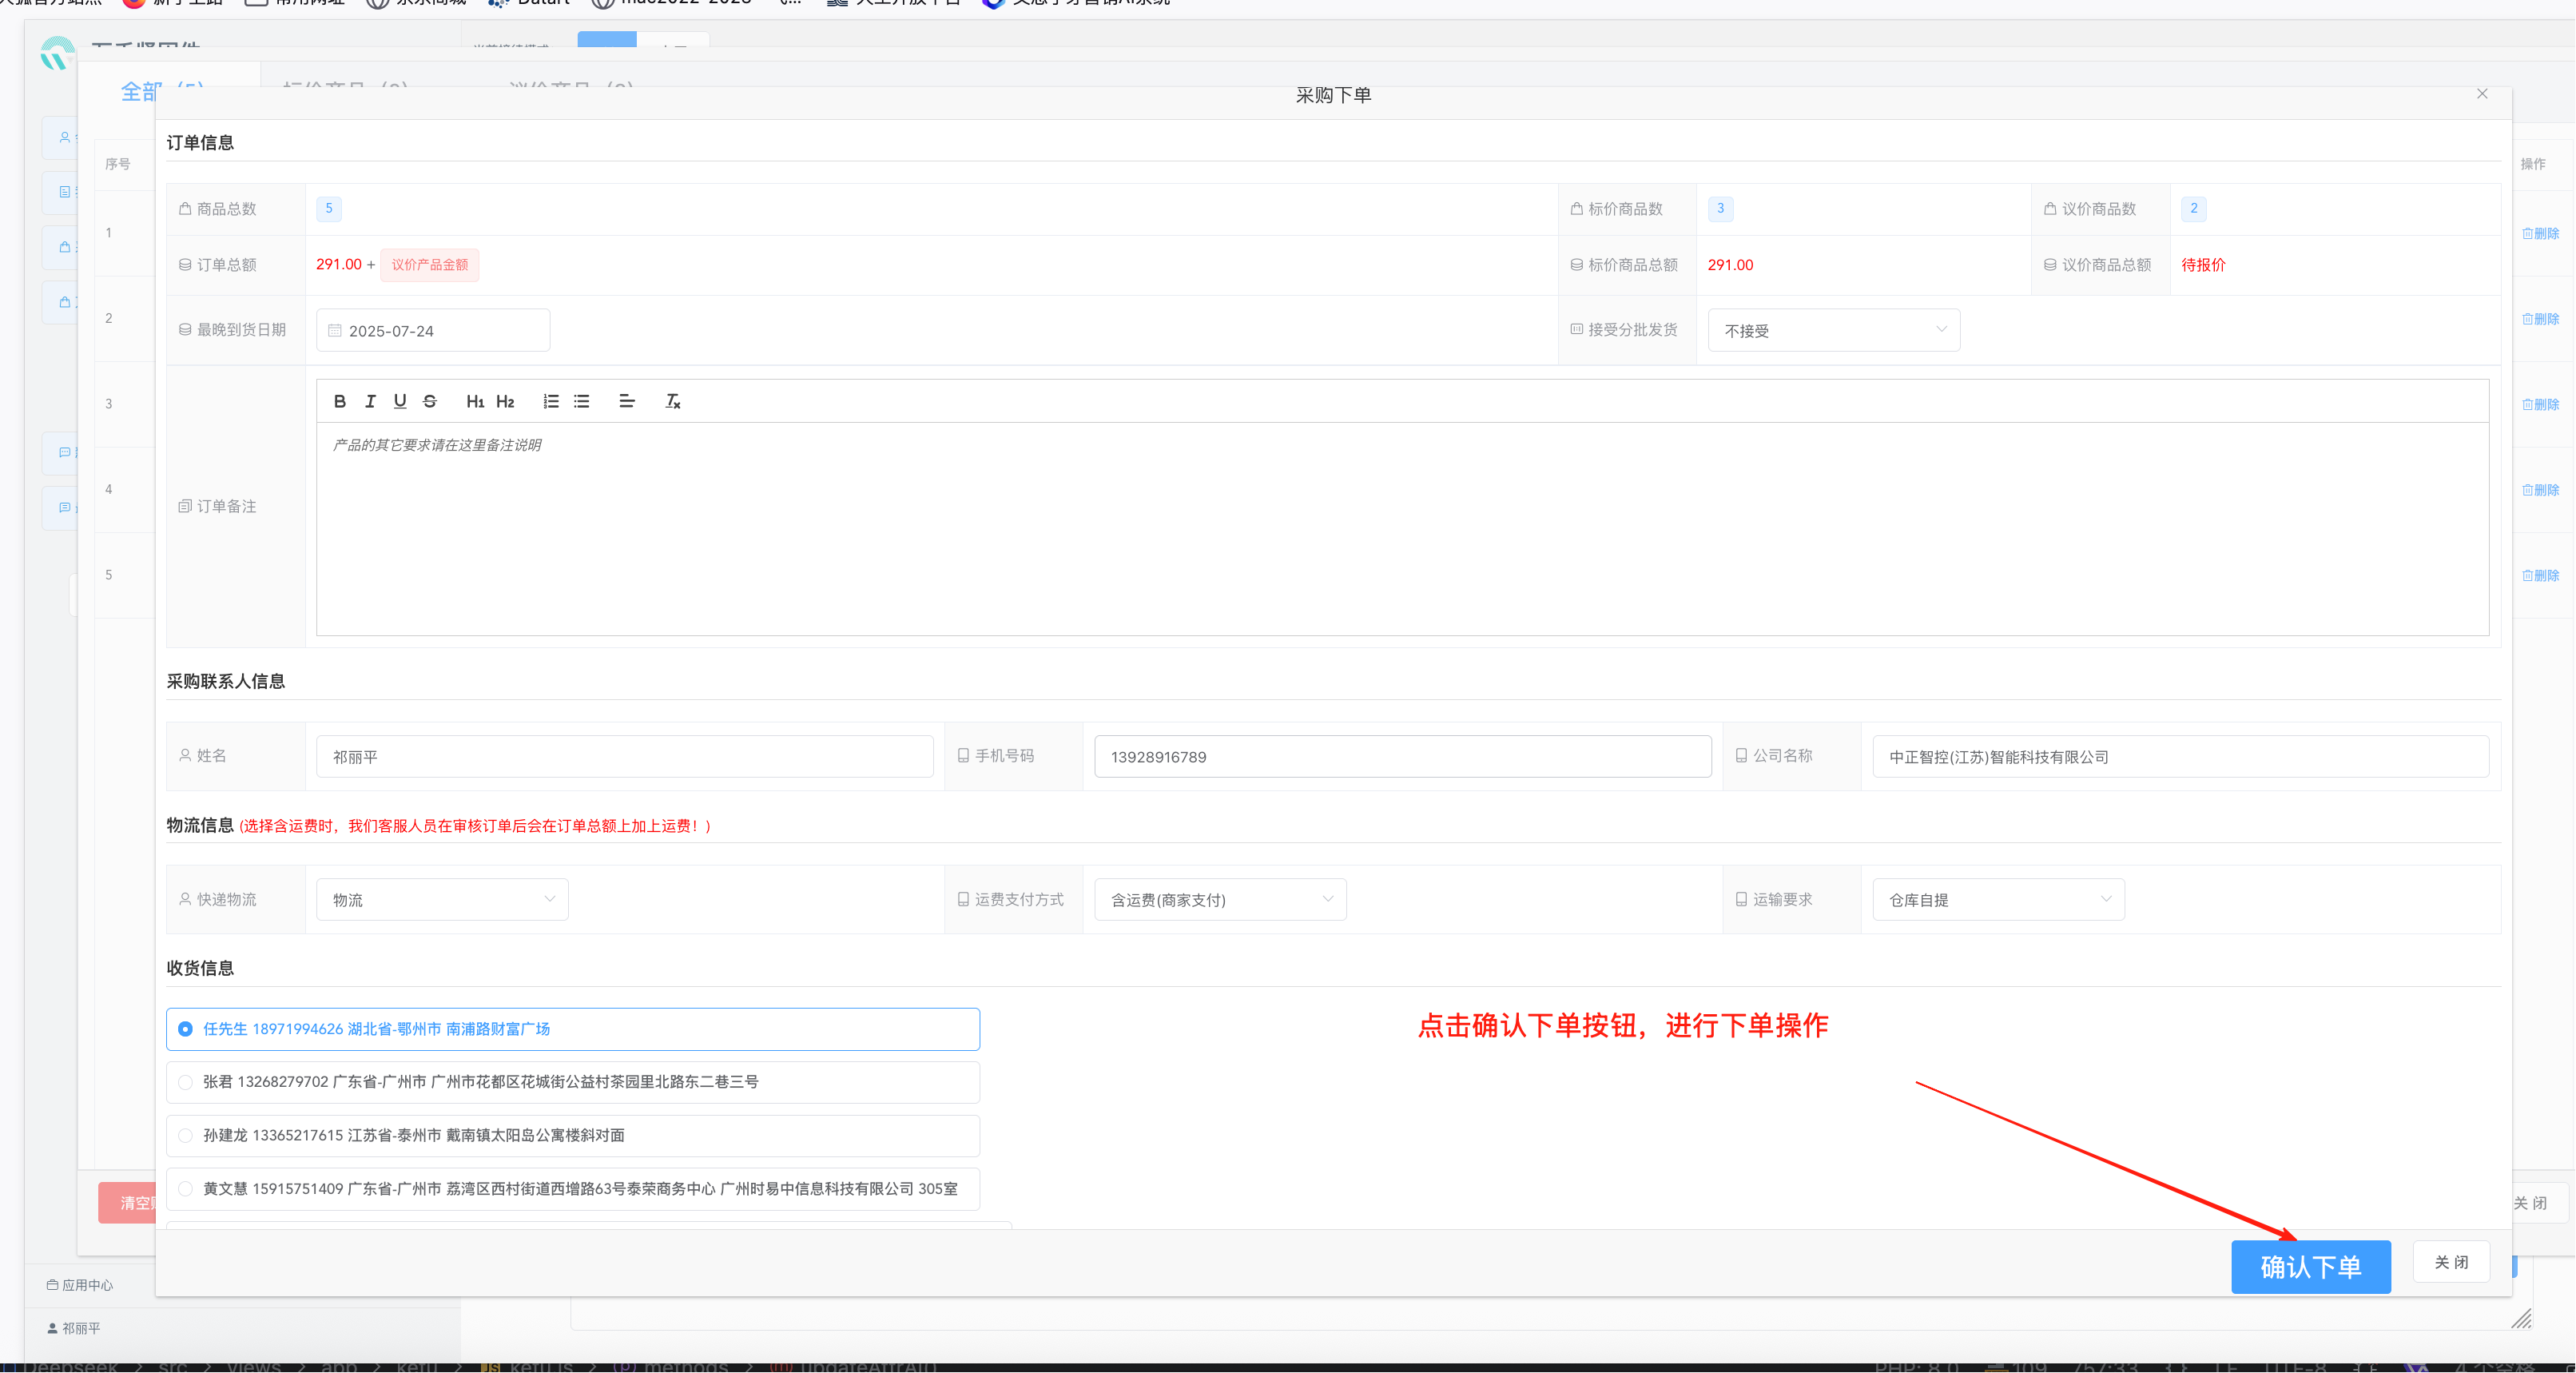Close the 采购下单 dialog with X
The height and width of the screenshot is (1373, 2576).
pyautogui.click(x=2482, y=94)
